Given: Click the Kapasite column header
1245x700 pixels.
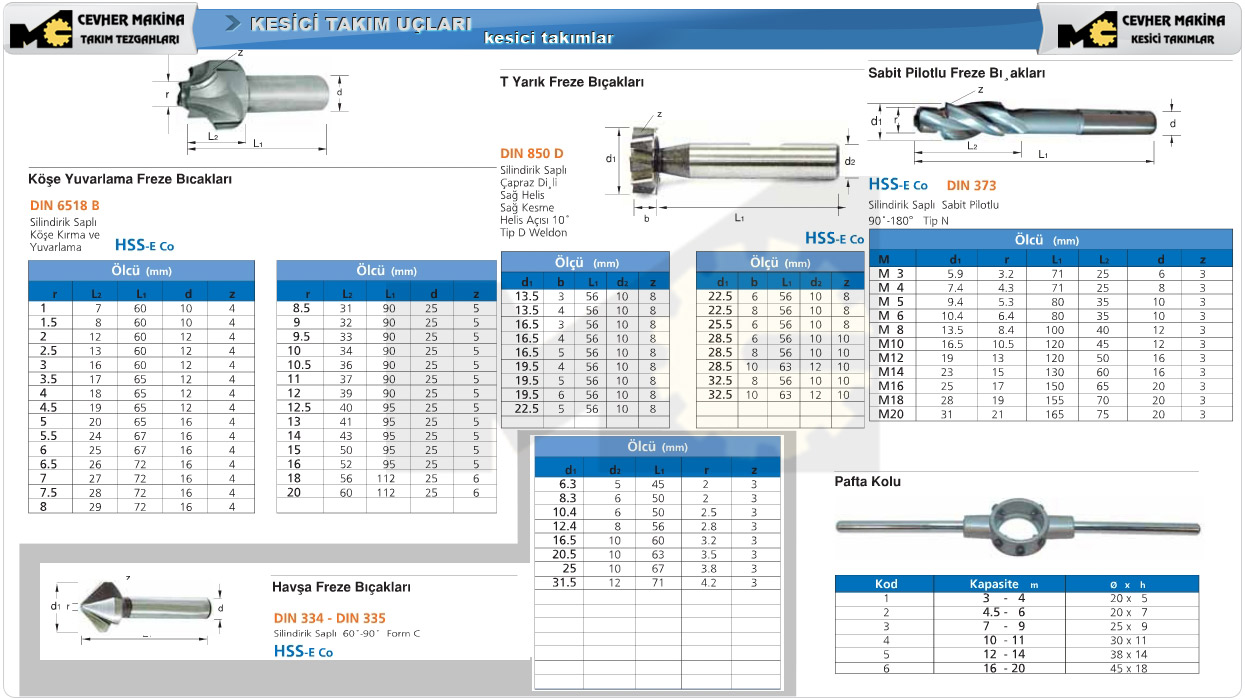Looking at the screenshot, I should 998,583.
